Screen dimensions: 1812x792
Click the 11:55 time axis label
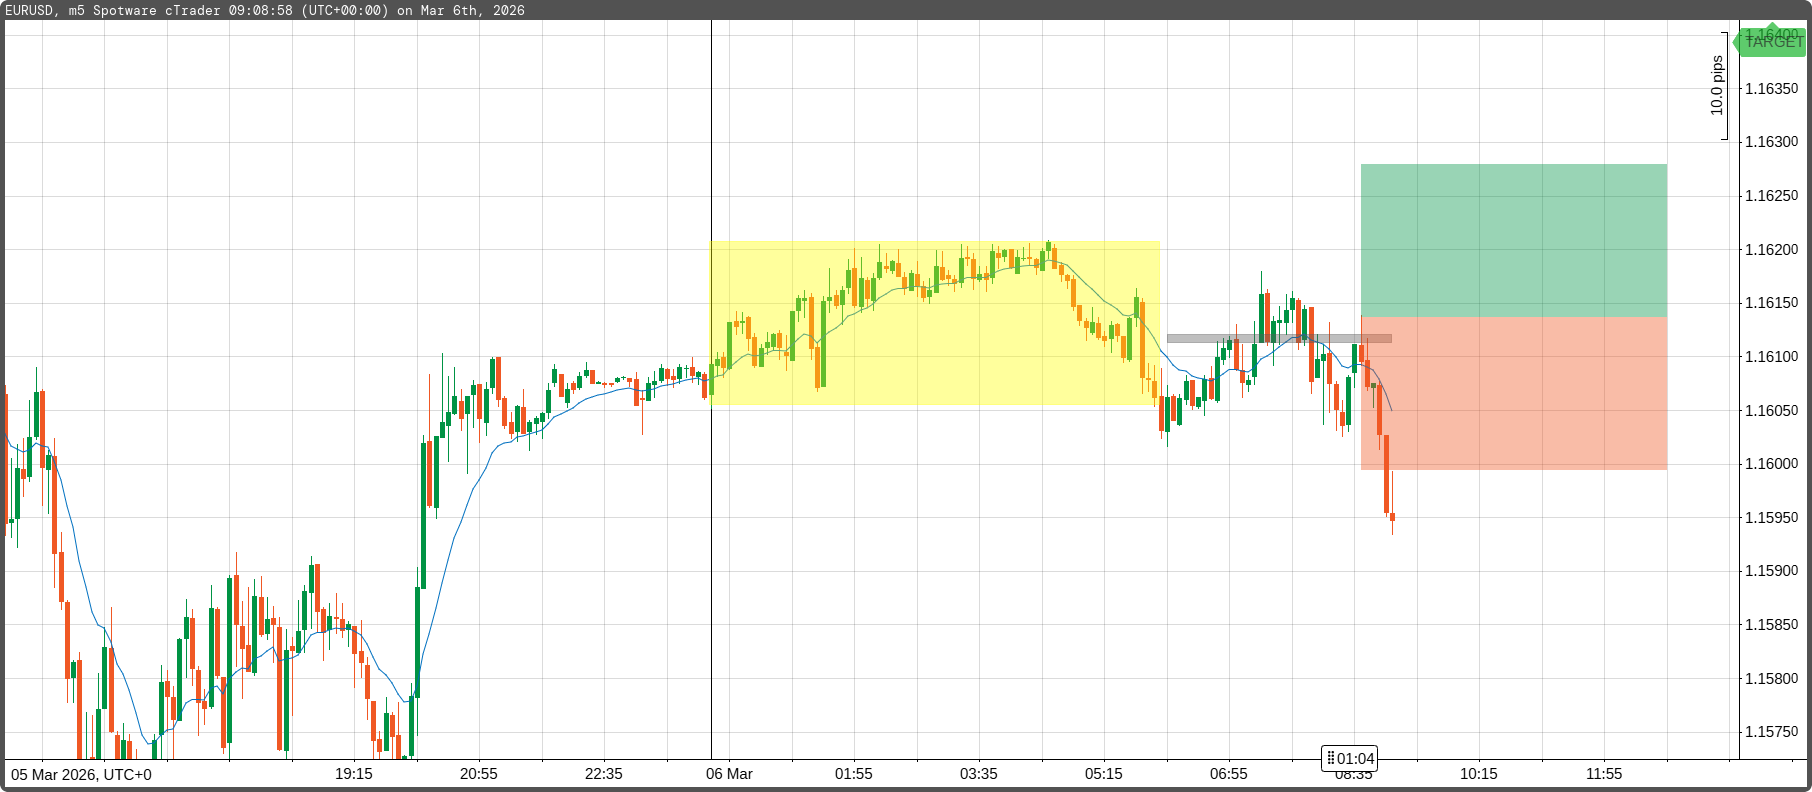(1603, 774)
